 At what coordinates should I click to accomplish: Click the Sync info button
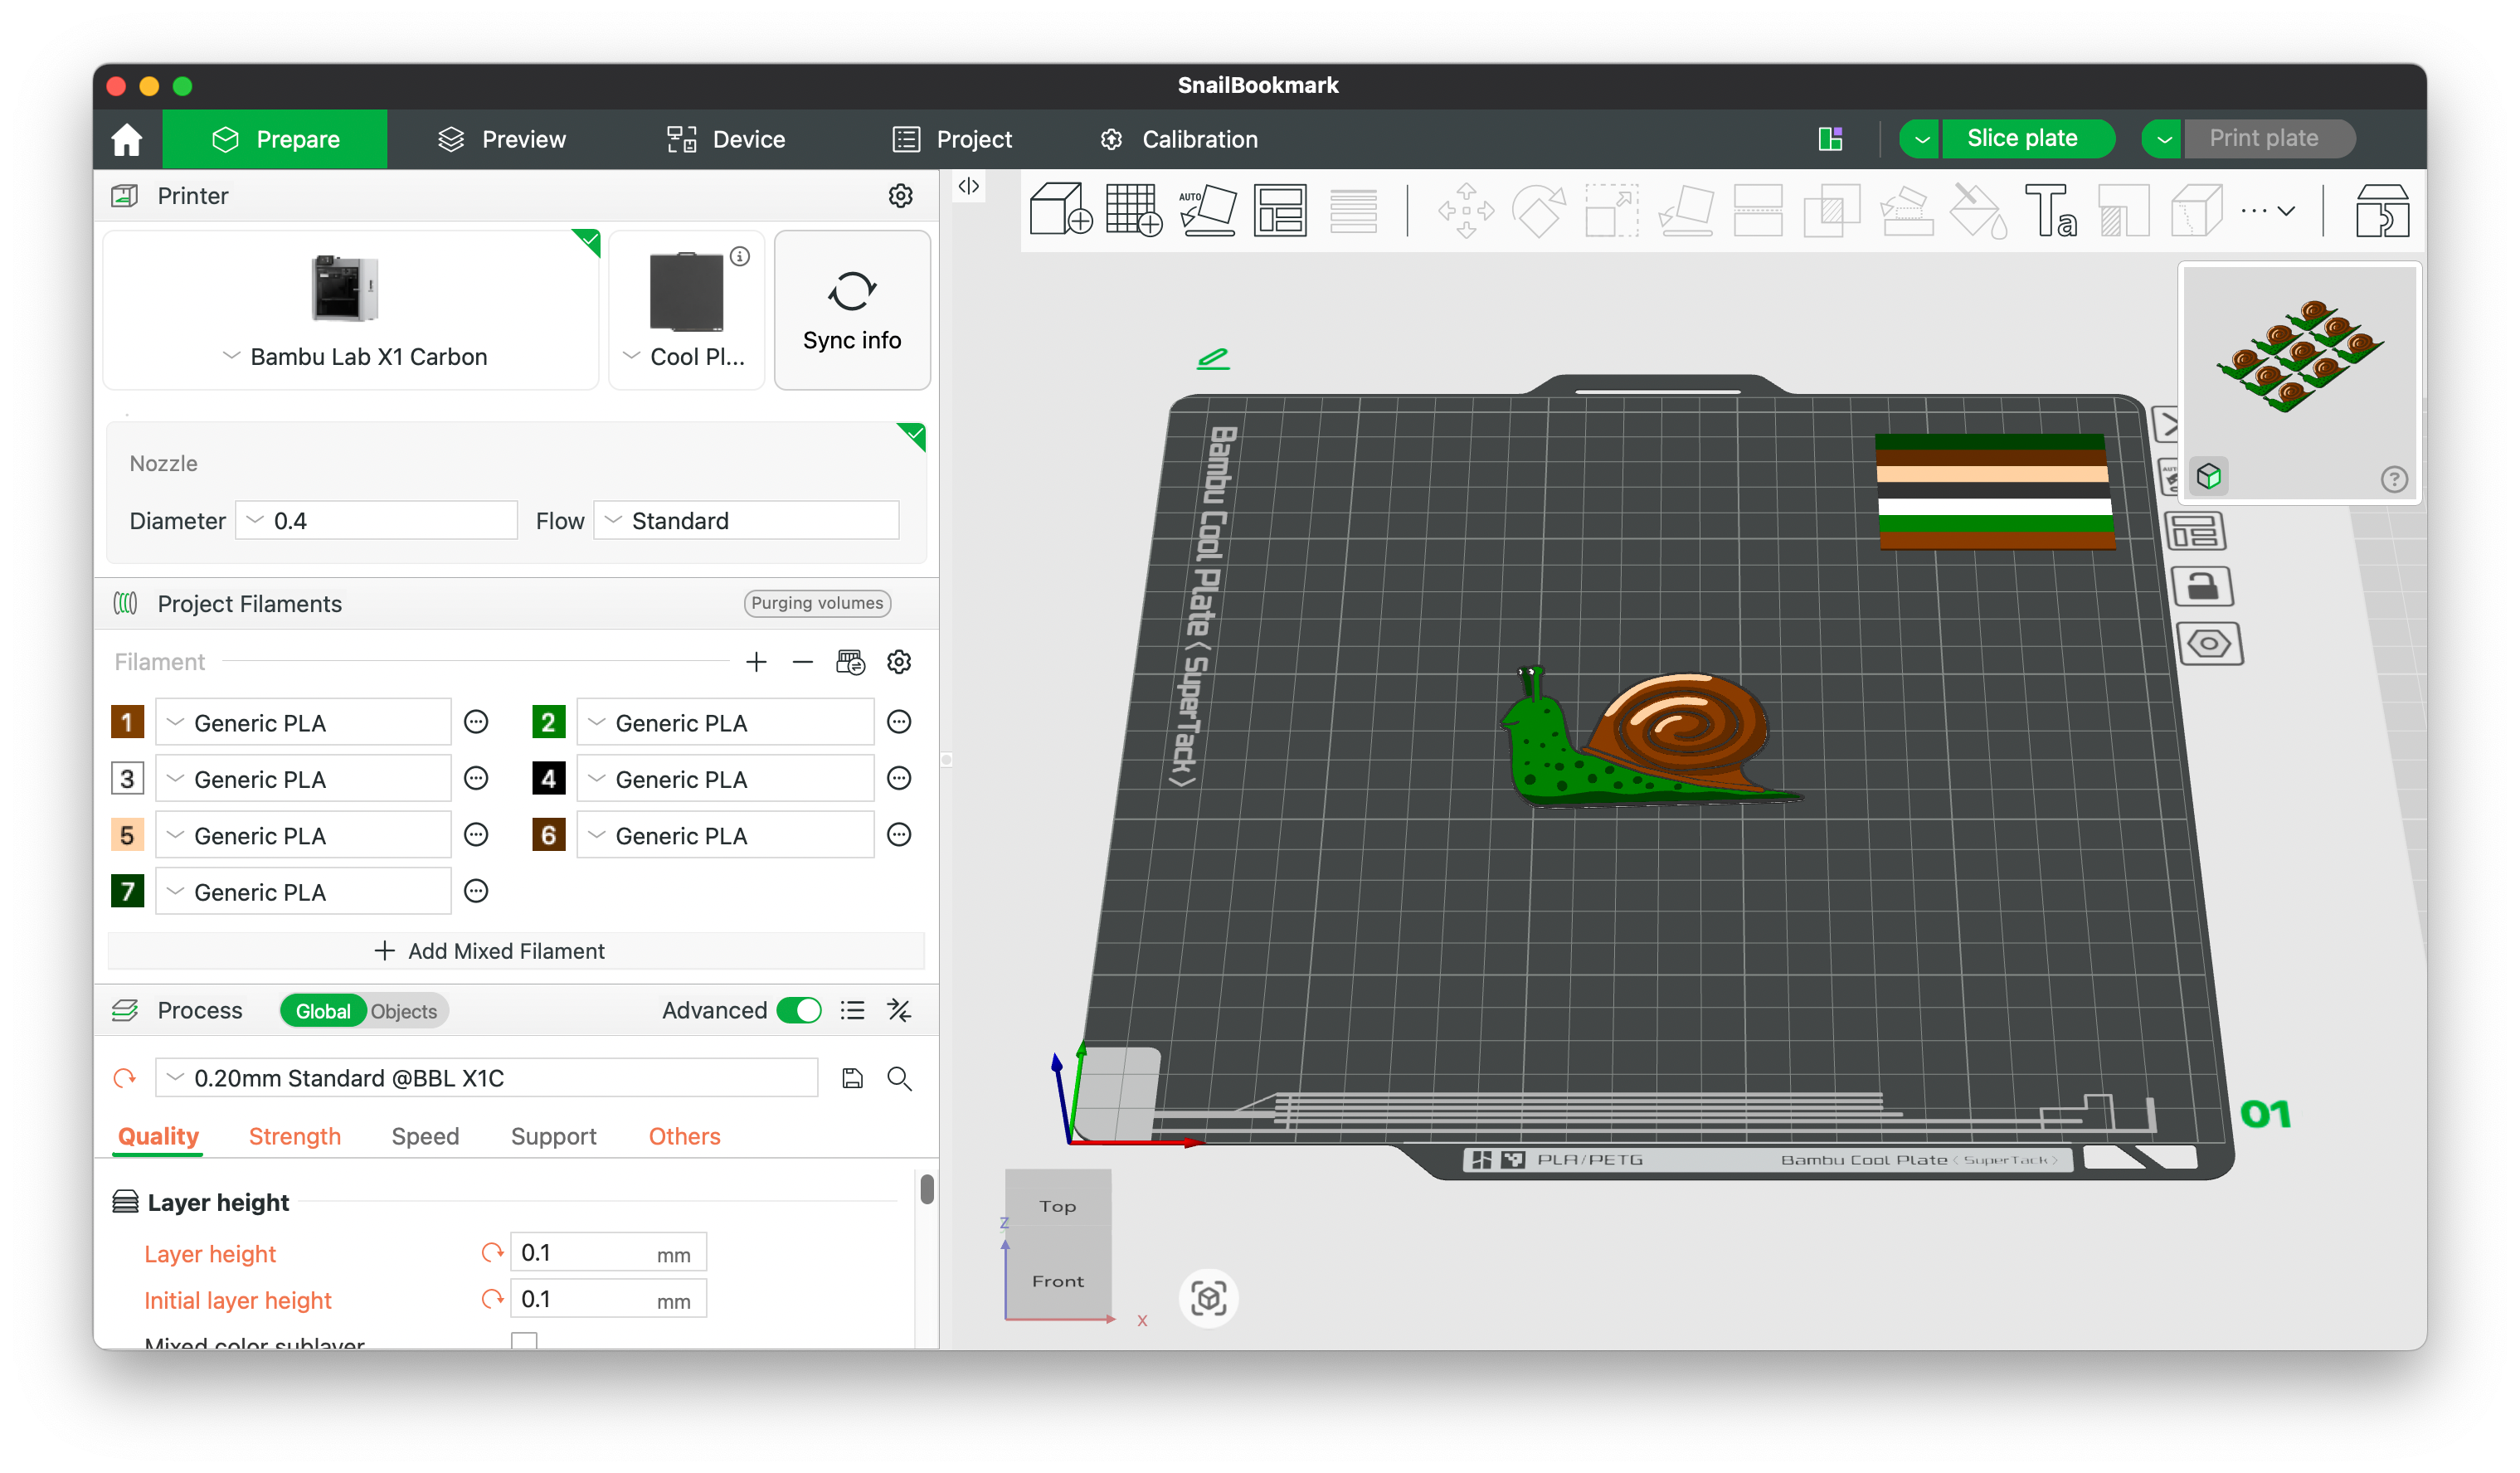coord(852,311)
